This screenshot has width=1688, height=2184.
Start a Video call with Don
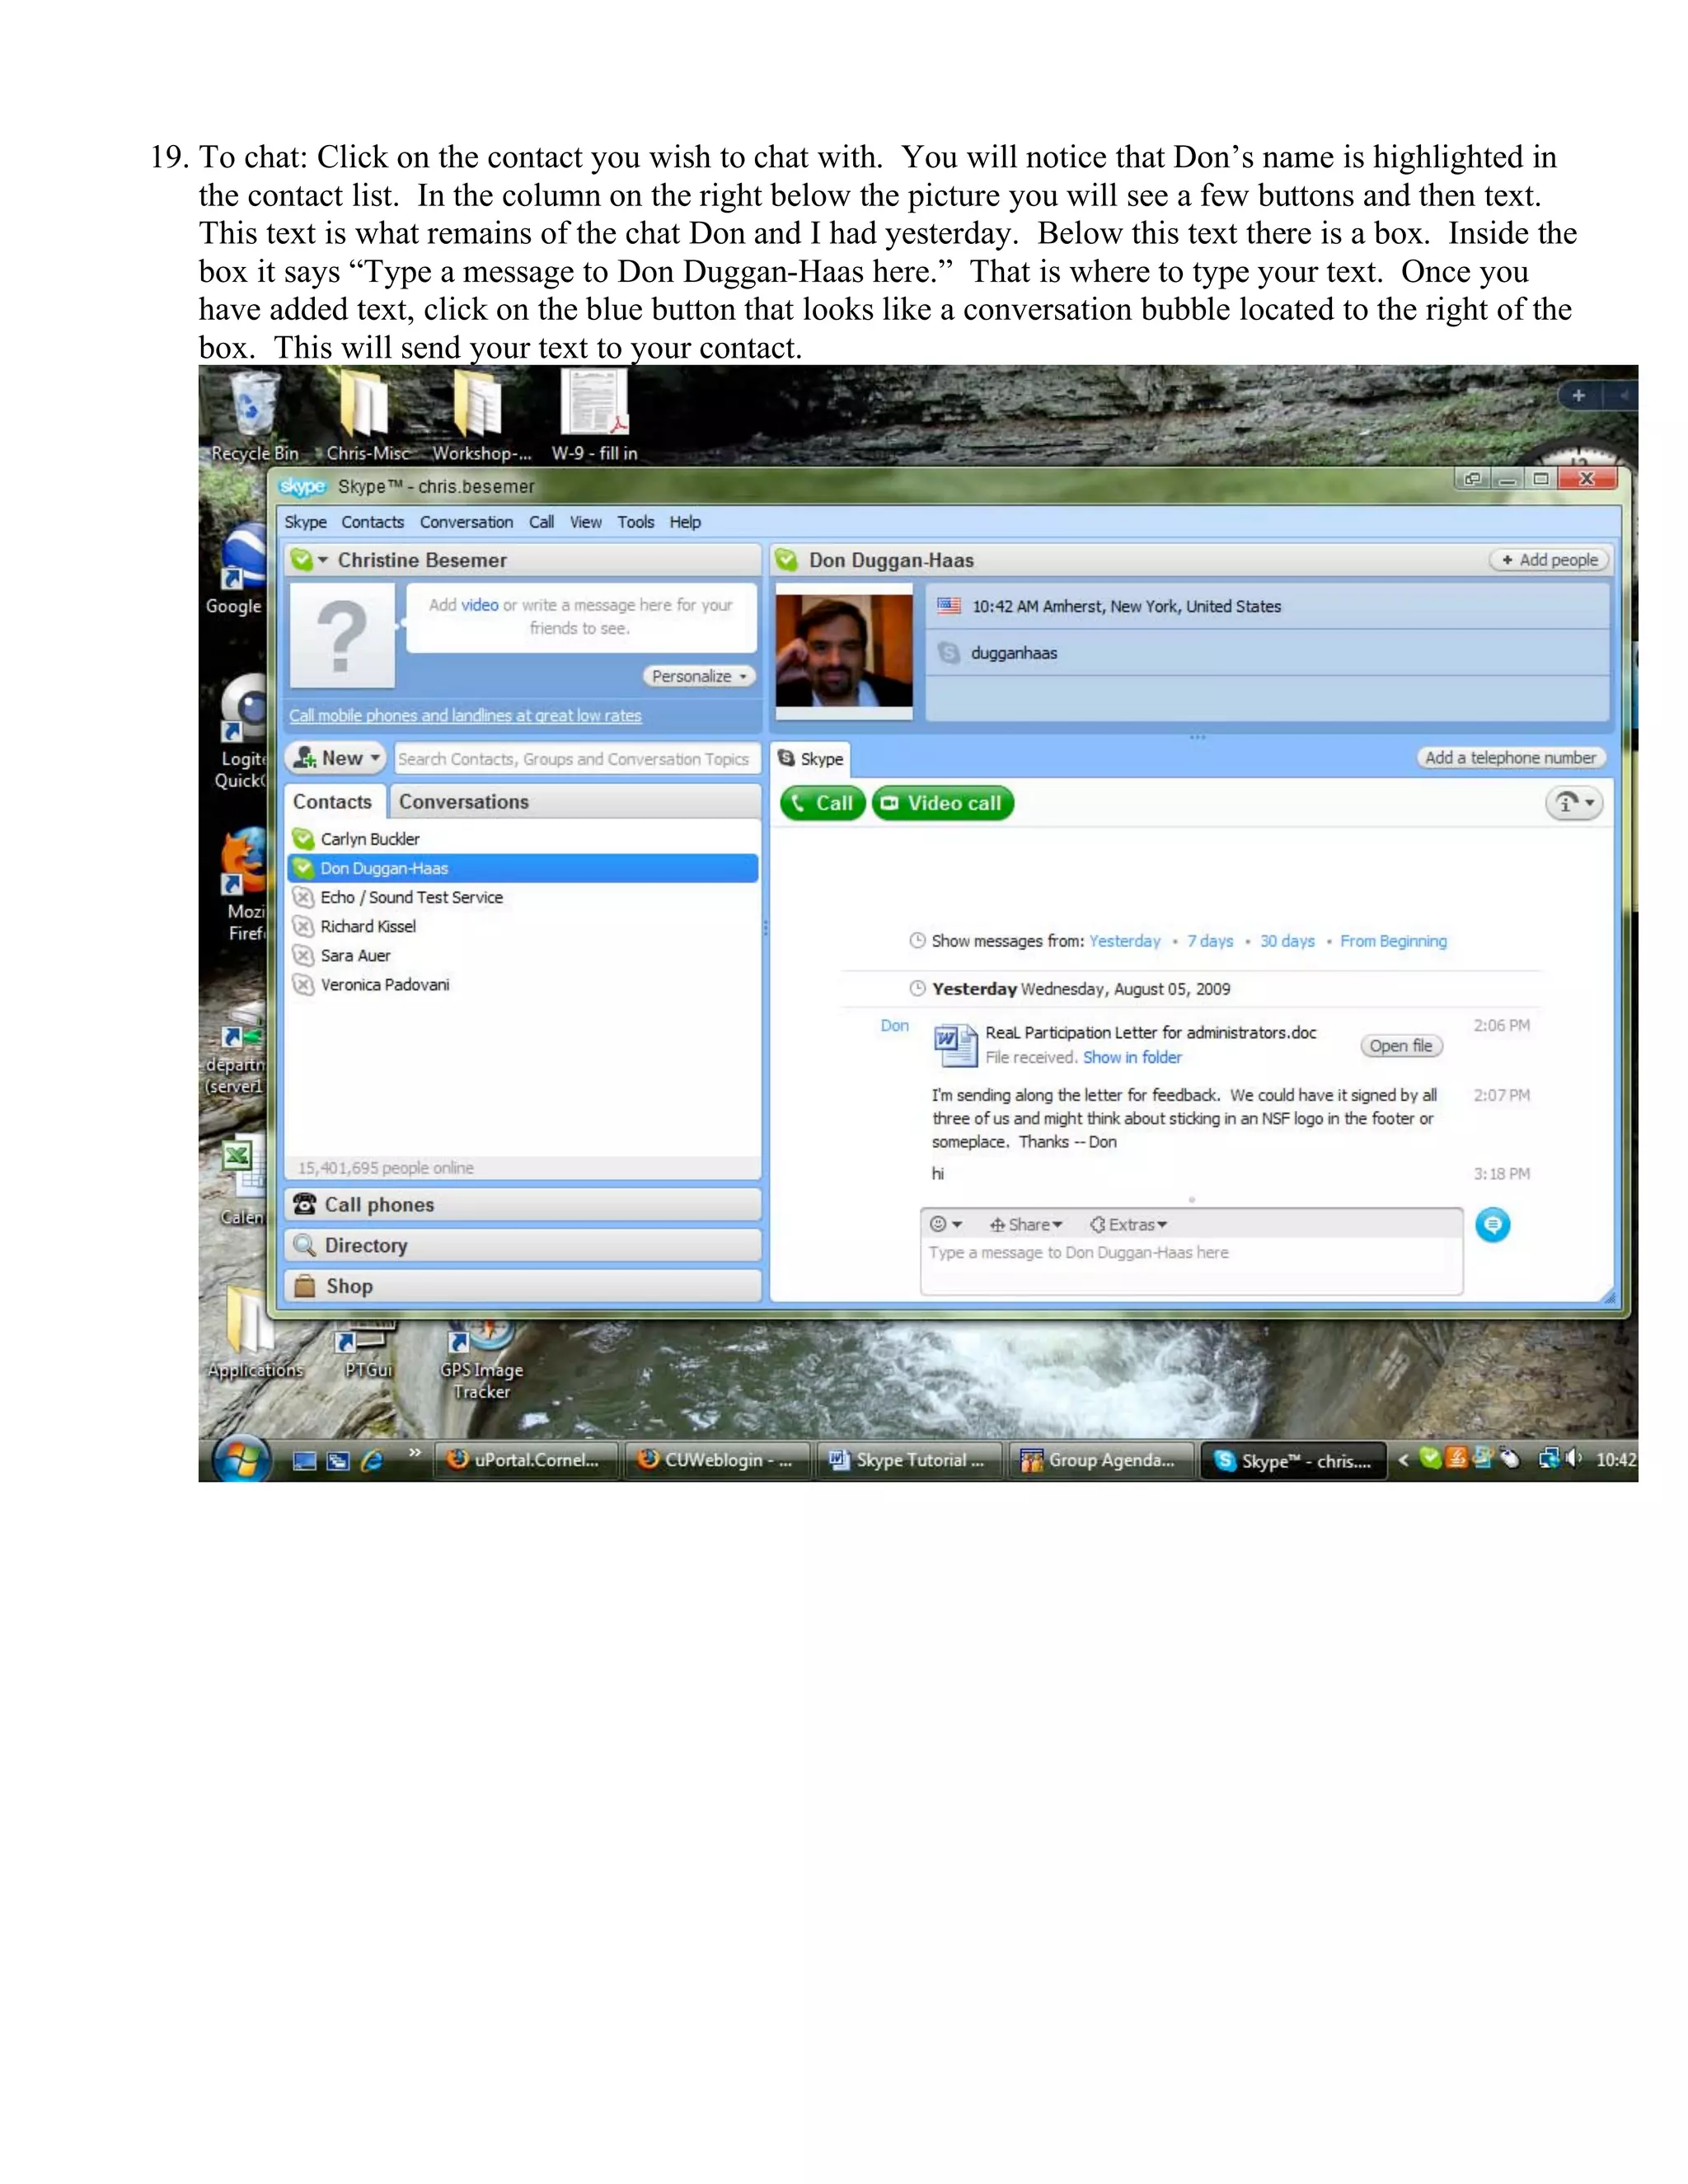coord(942,803)
